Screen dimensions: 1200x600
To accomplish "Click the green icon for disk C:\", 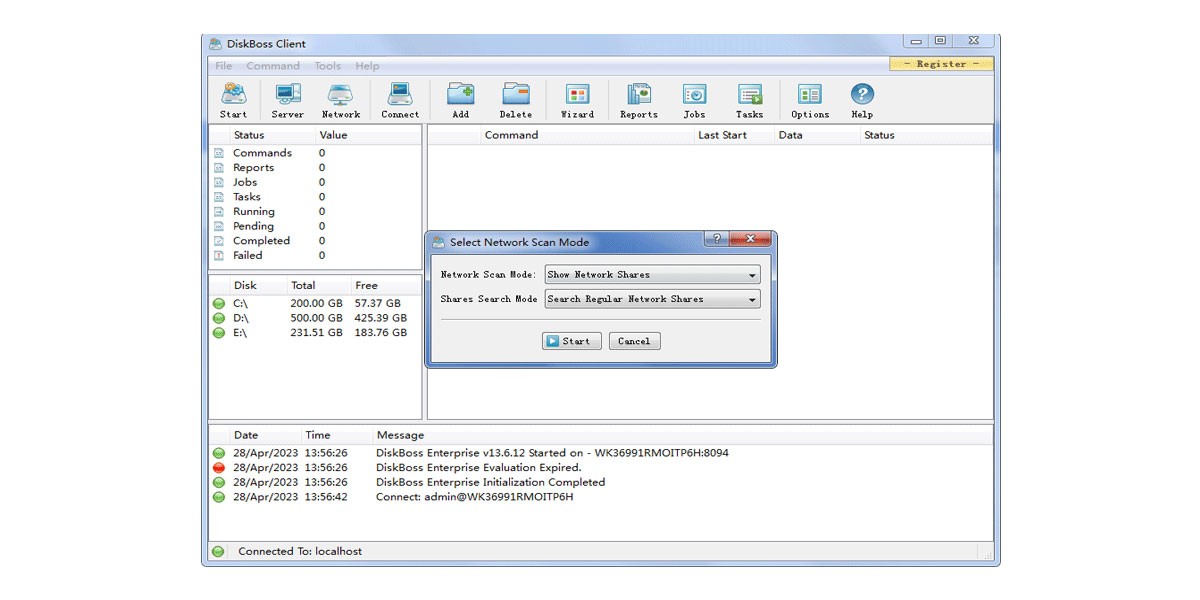I will coord(219,303).
